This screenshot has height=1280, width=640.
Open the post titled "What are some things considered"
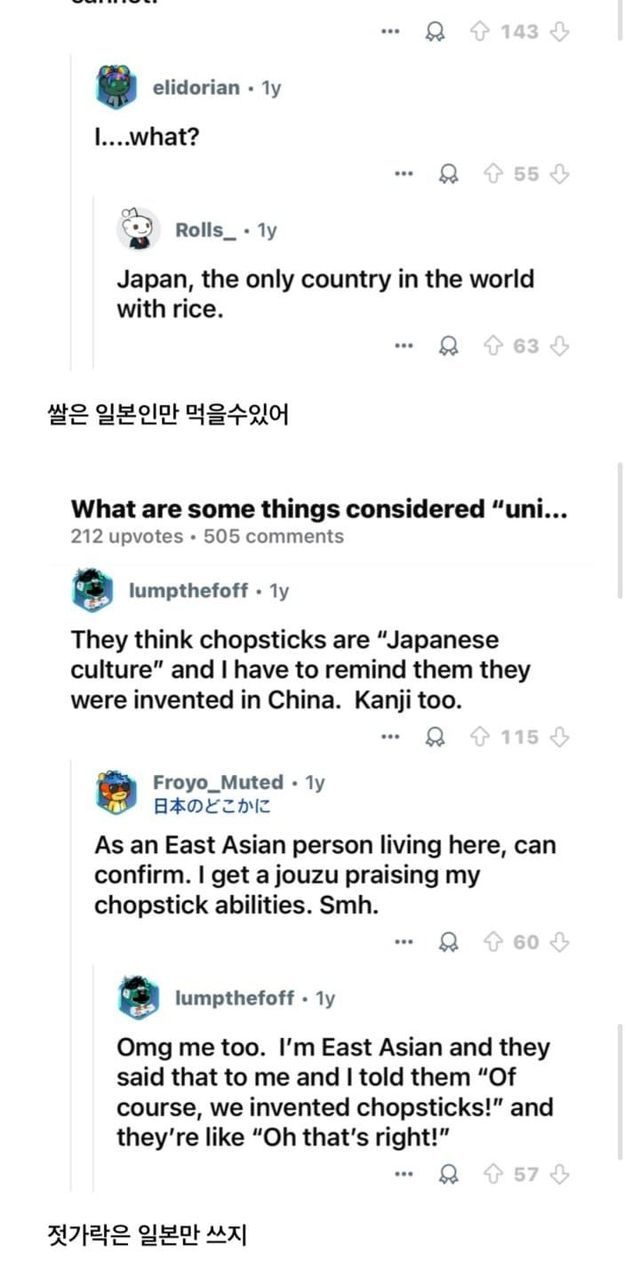[320, 509]
